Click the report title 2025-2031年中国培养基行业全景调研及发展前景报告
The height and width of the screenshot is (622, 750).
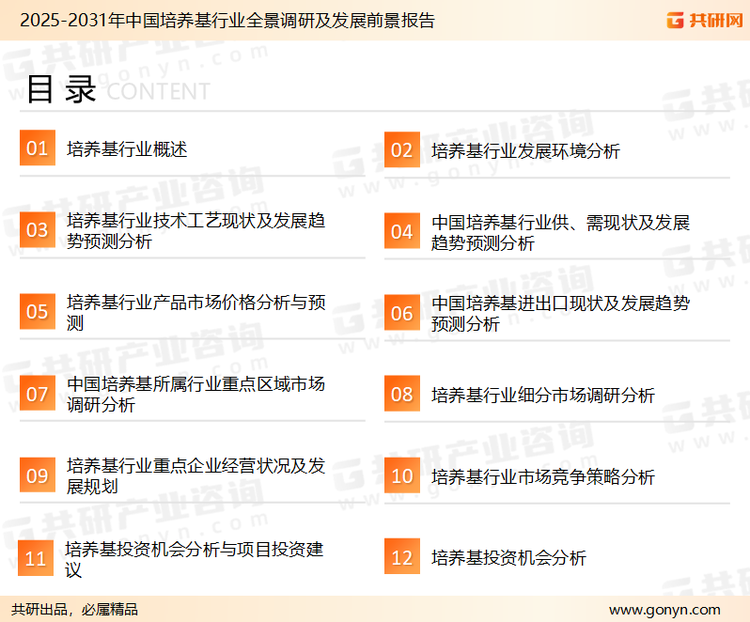click(x=227, y=20)
